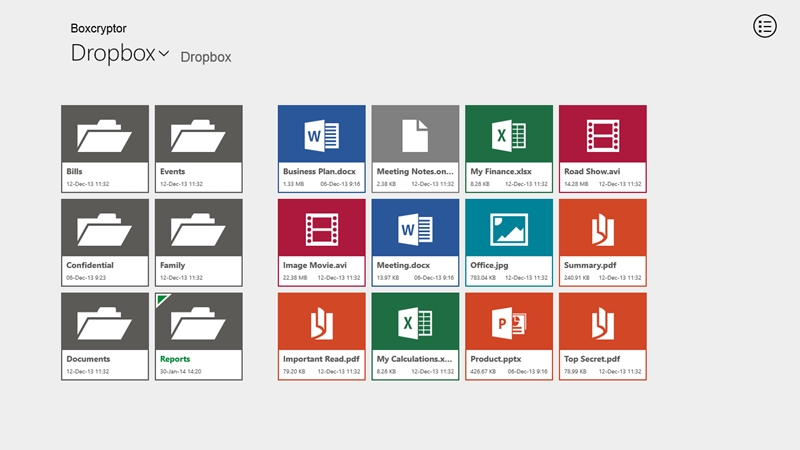Open Important Read.pdf reader icon
800x450 pixels.
[321, 323]
